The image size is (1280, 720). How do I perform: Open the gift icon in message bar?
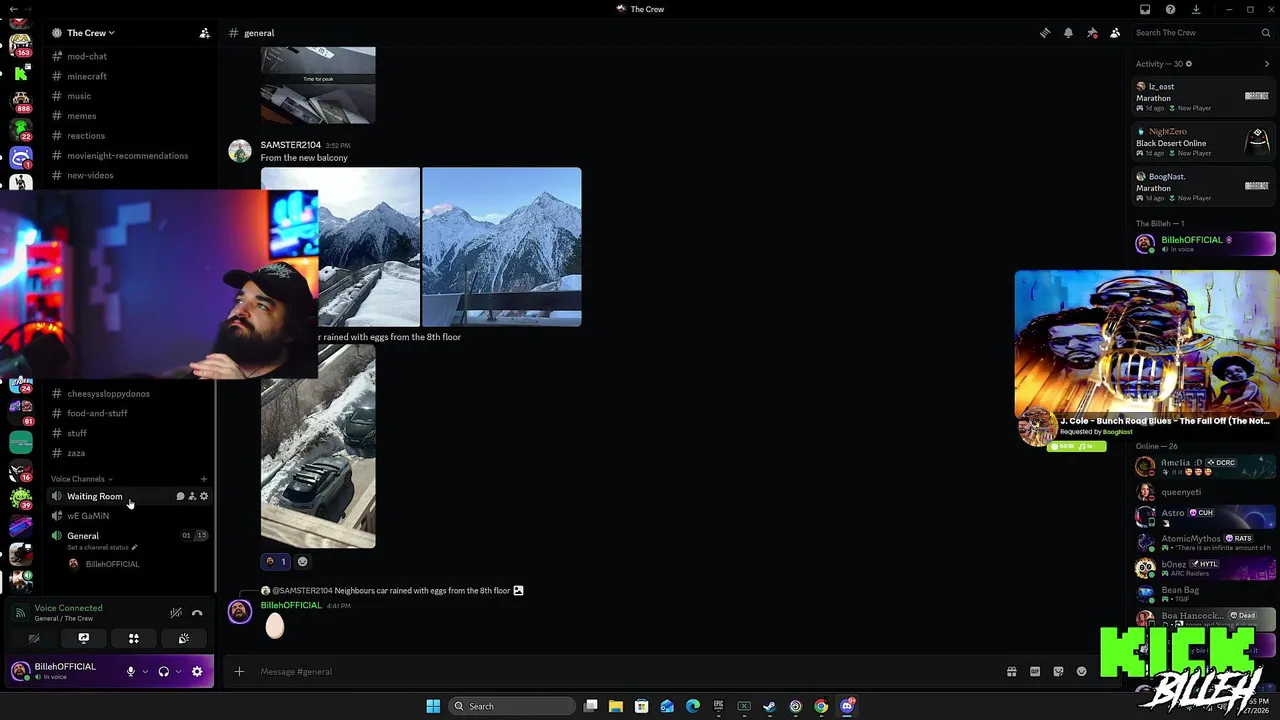[1011, 672]
